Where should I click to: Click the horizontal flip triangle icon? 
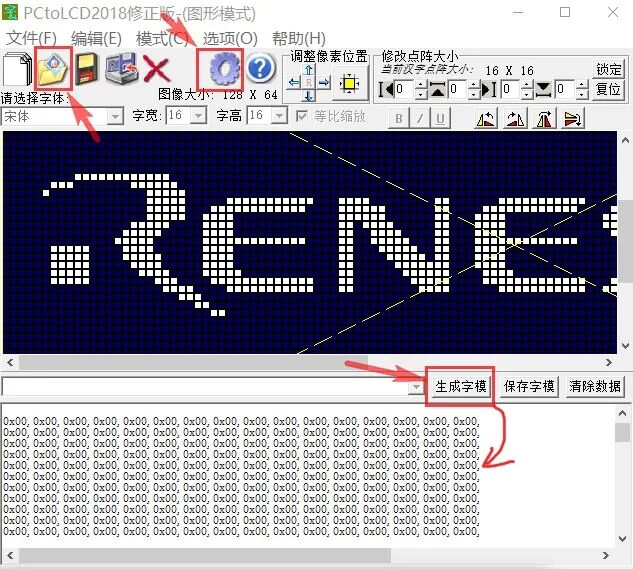[544, 118]
